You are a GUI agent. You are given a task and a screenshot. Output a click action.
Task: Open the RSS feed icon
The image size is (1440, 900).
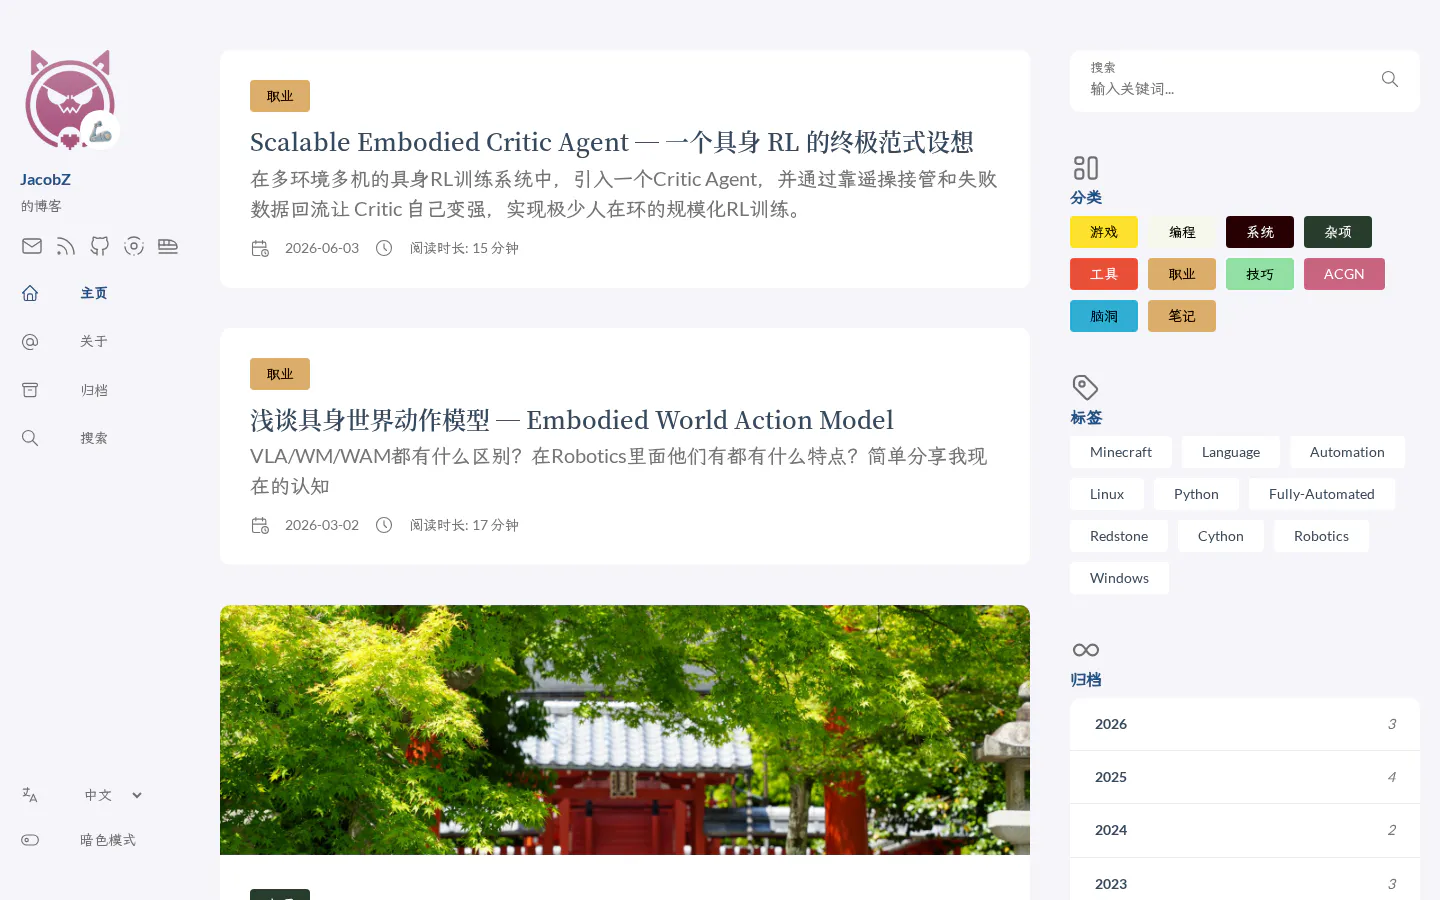click(66, 246)
